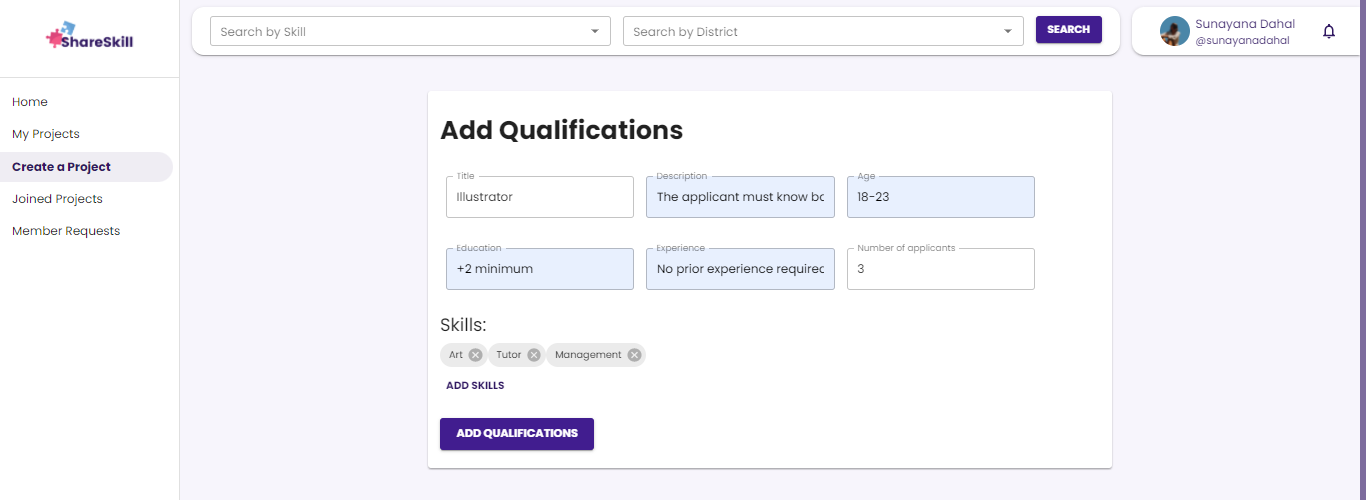Open Joined Projects page
The image size is (1366, 500).
pyautogui.click(x=57, y=199)
